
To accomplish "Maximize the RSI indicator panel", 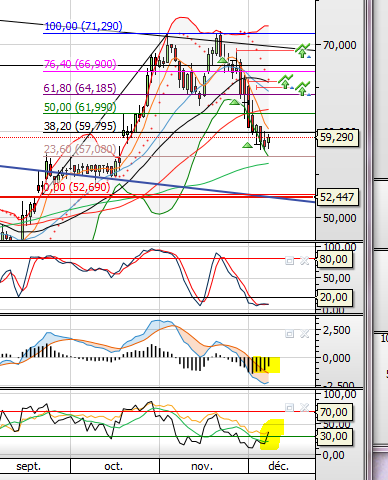I will point(289,407).
